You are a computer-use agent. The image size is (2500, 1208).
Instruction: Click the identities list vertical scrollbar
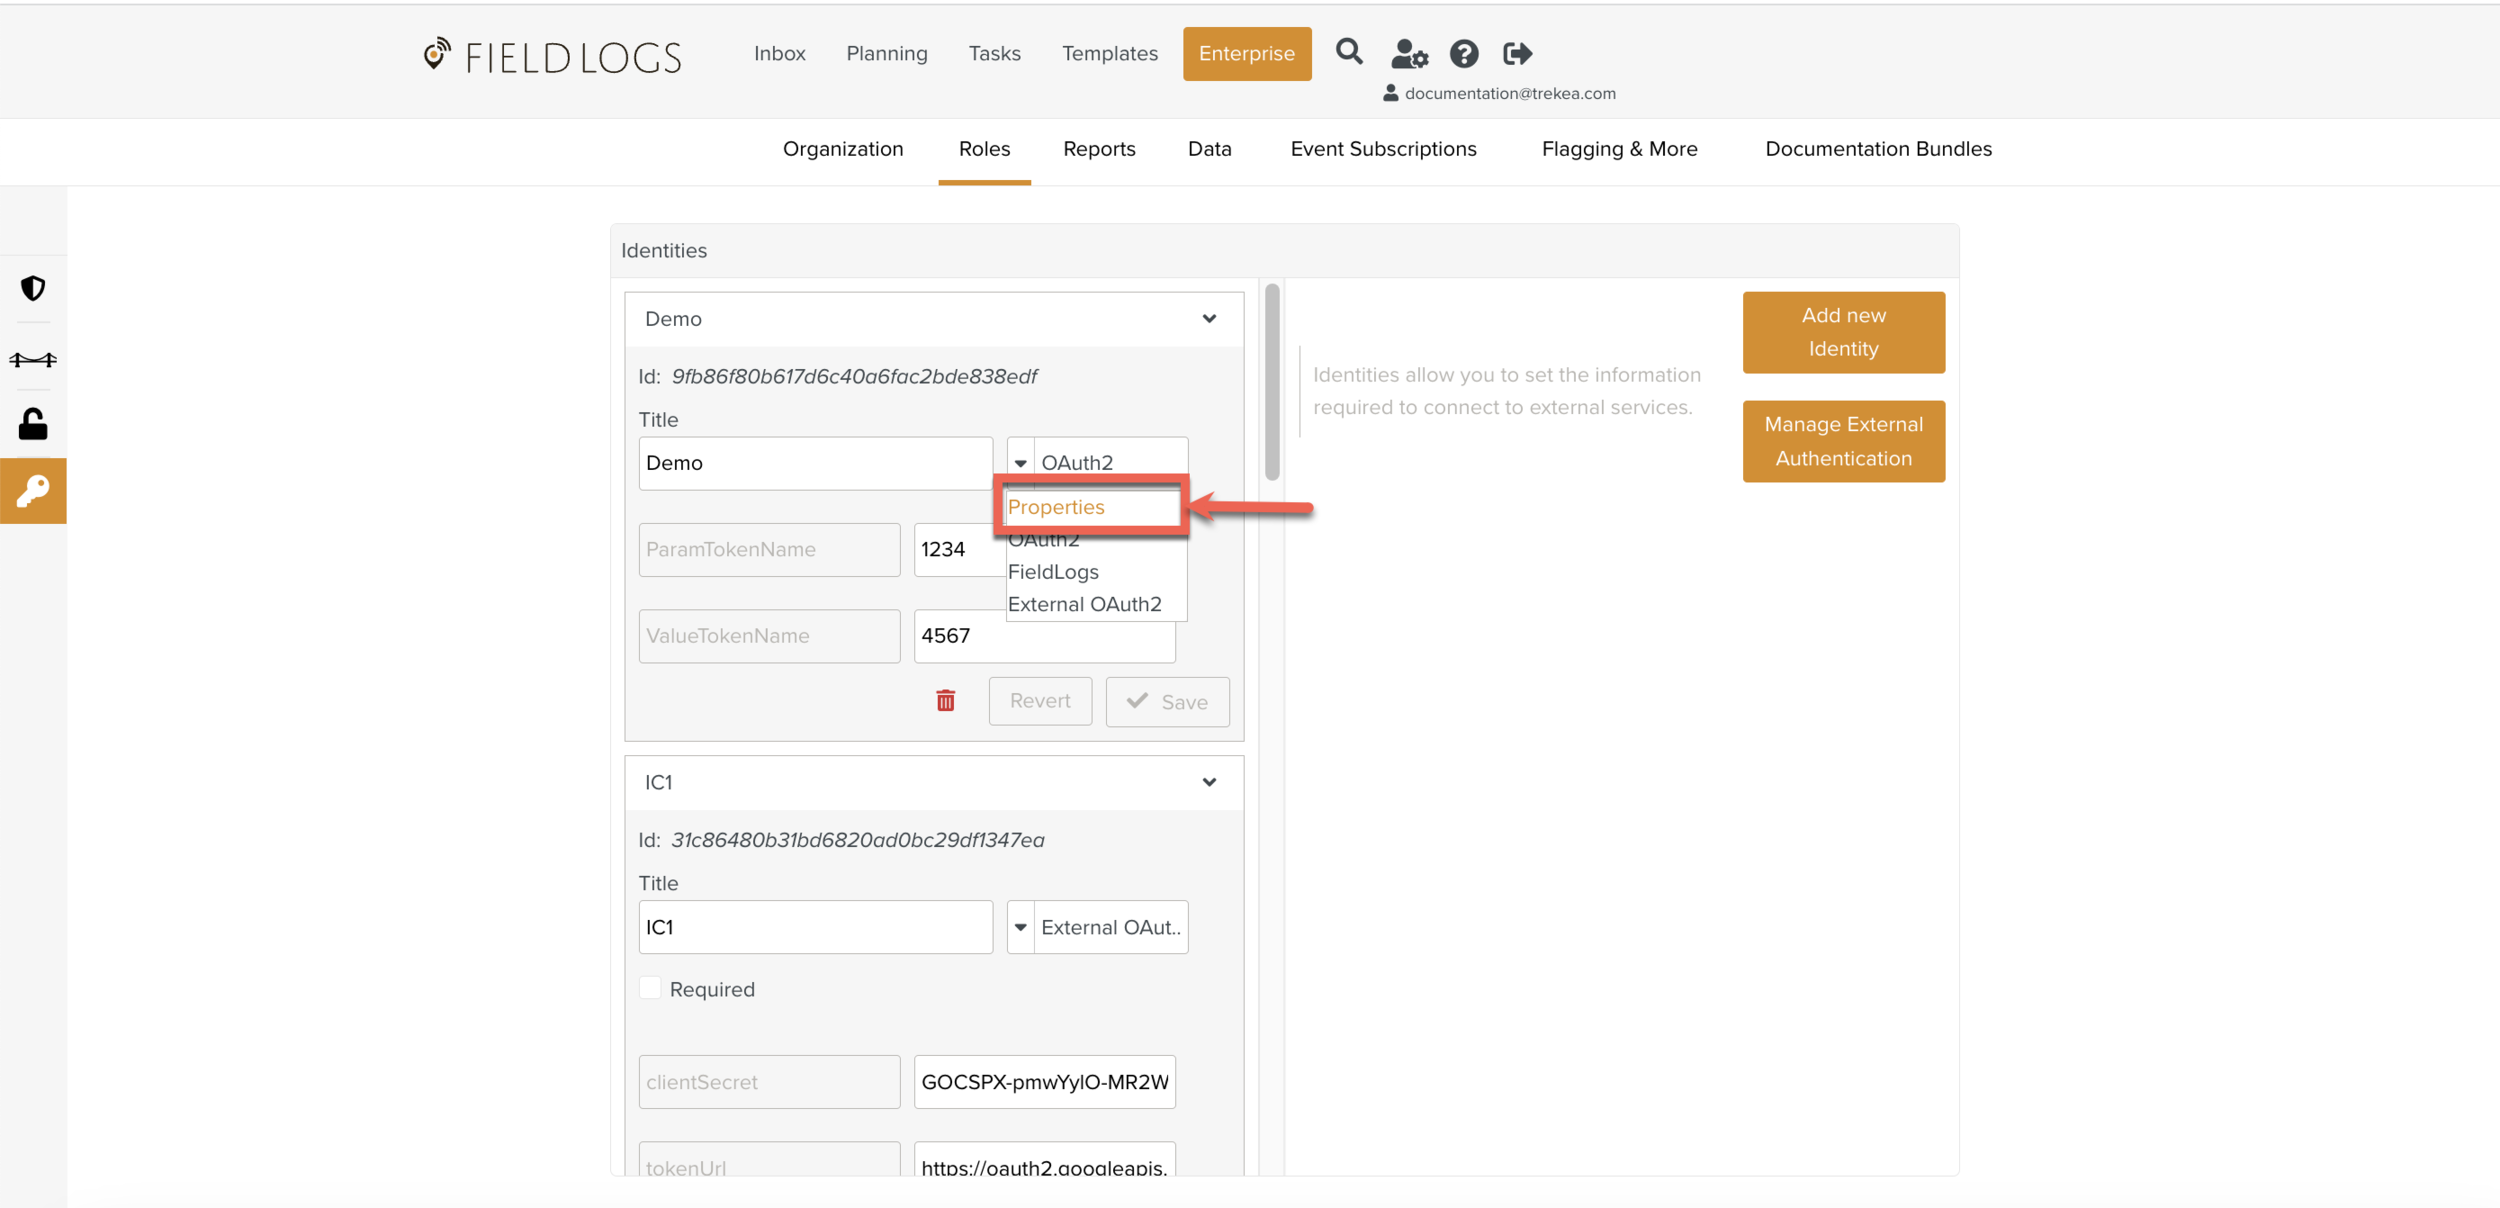[x=1272, y=383]
